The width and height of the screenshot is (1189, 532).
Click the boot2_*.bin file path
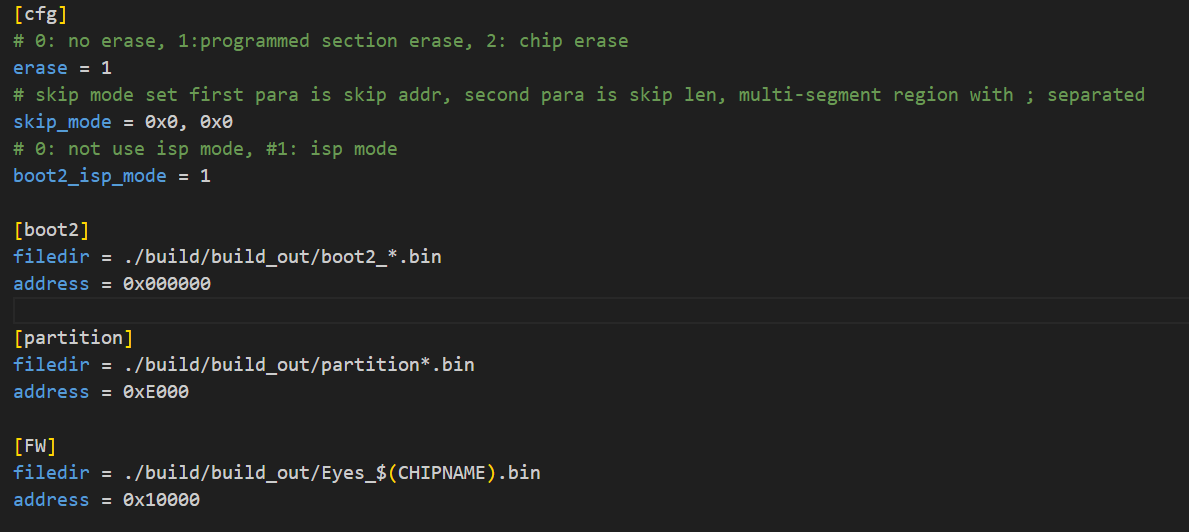[x=282, y=257]
